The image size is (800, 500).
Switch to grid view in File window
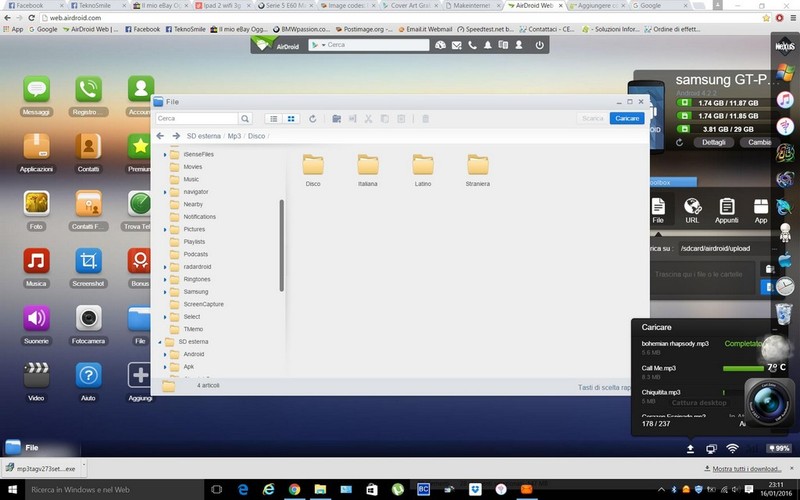[291, 119]
